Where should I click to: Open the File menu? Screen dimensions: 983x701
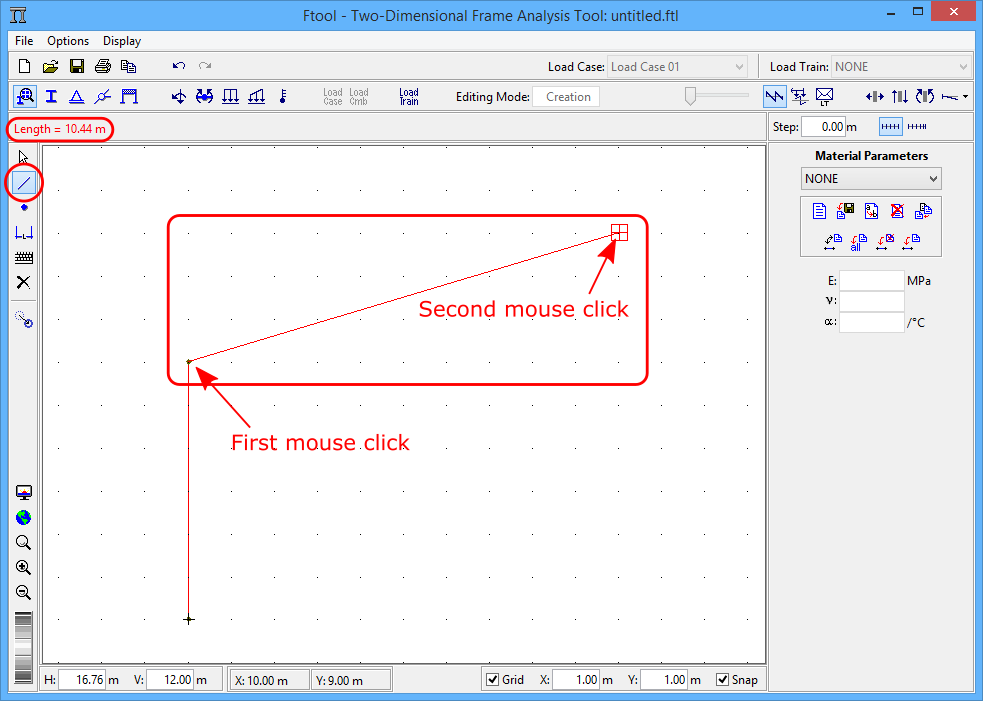(24, 41)
